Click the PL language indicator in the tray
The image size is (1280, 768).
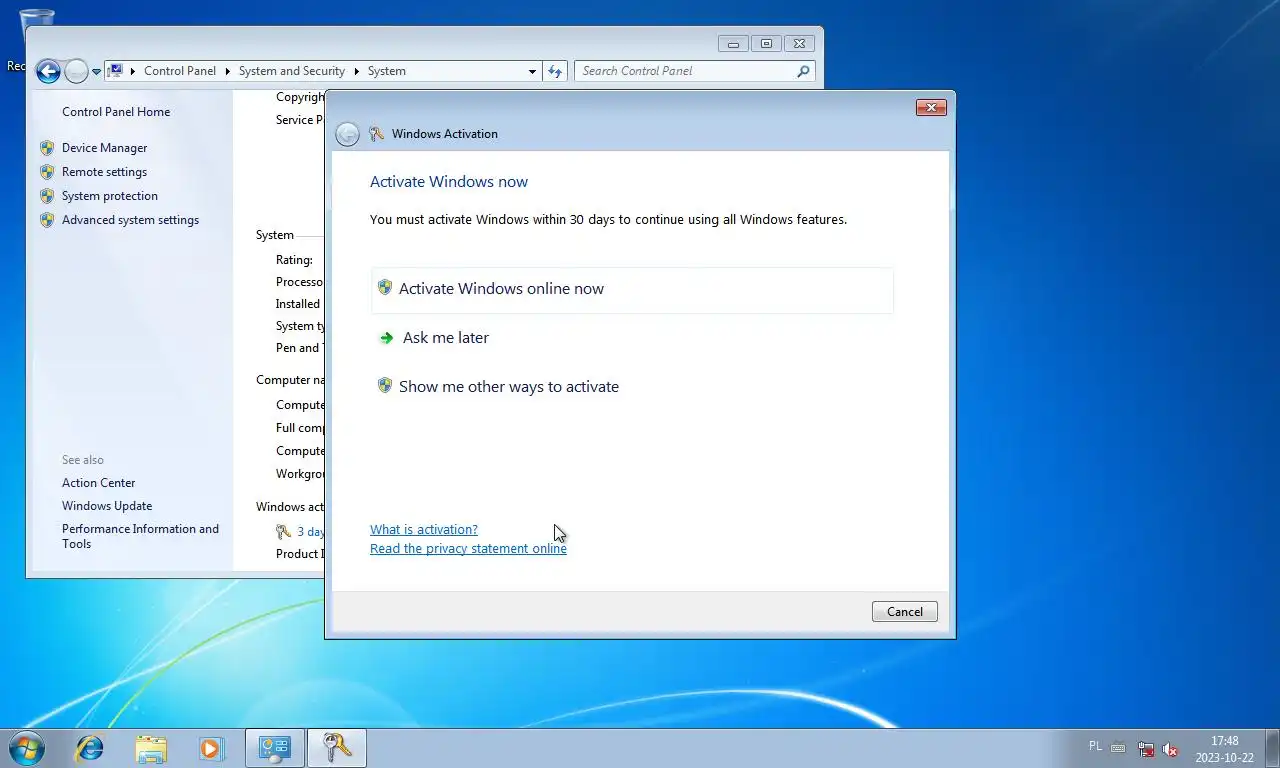[1095, 747]
